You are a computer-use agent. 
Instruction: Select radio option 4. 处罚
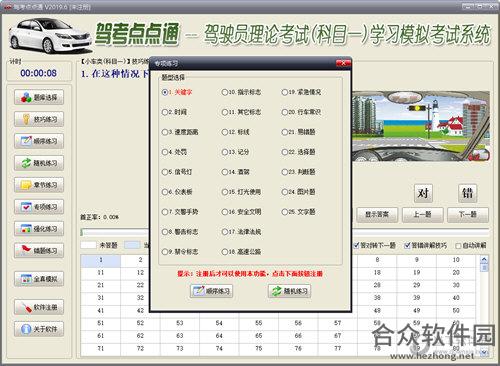point(174,152)
